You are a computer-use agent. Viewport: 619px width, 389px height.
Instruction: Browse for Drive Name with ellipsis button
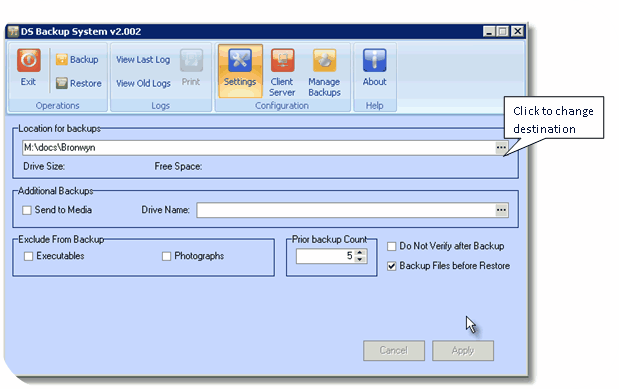501,210
